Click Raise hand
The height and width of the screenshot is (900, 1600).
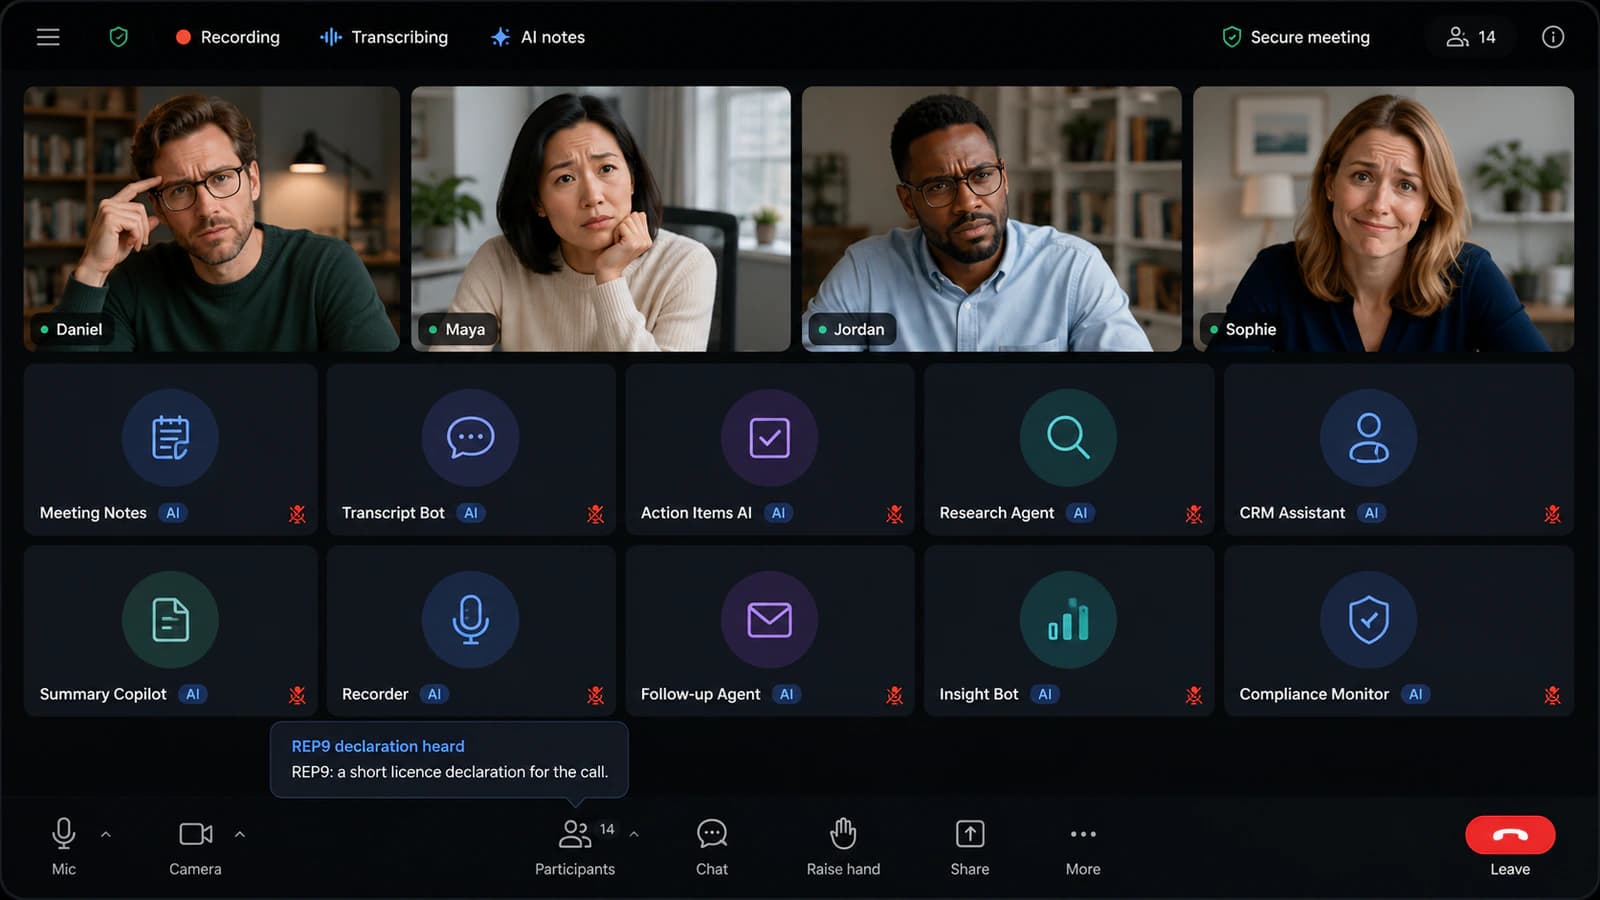843,847
